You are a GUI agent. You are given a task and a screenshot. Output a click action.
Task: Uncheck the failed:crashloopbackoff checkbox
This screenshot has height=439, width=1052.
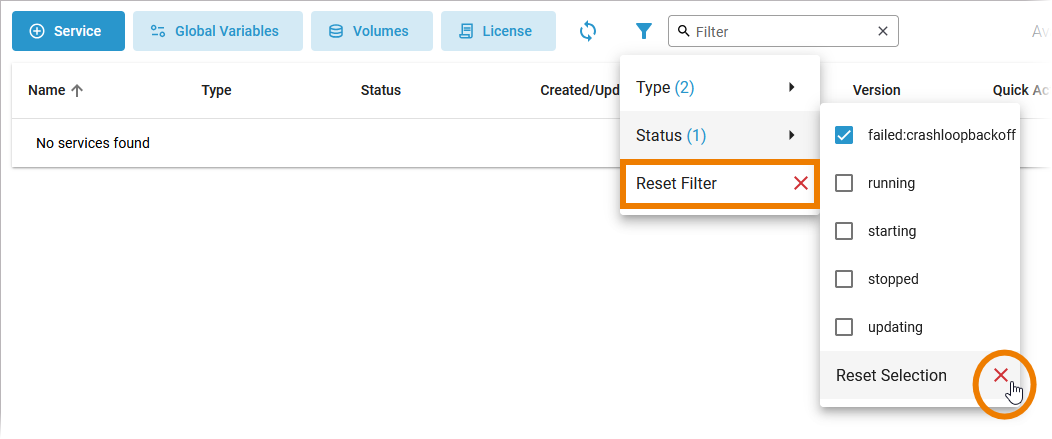[844, 135]
